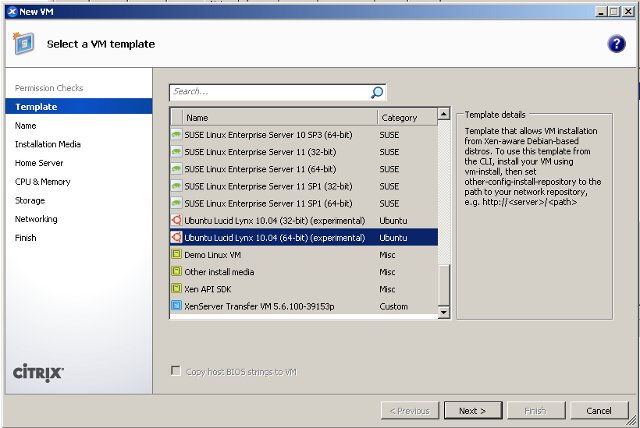Viewport: 640px width, 428px height.
Task: Click the Xen API SDK template icon
Action: 176,289
